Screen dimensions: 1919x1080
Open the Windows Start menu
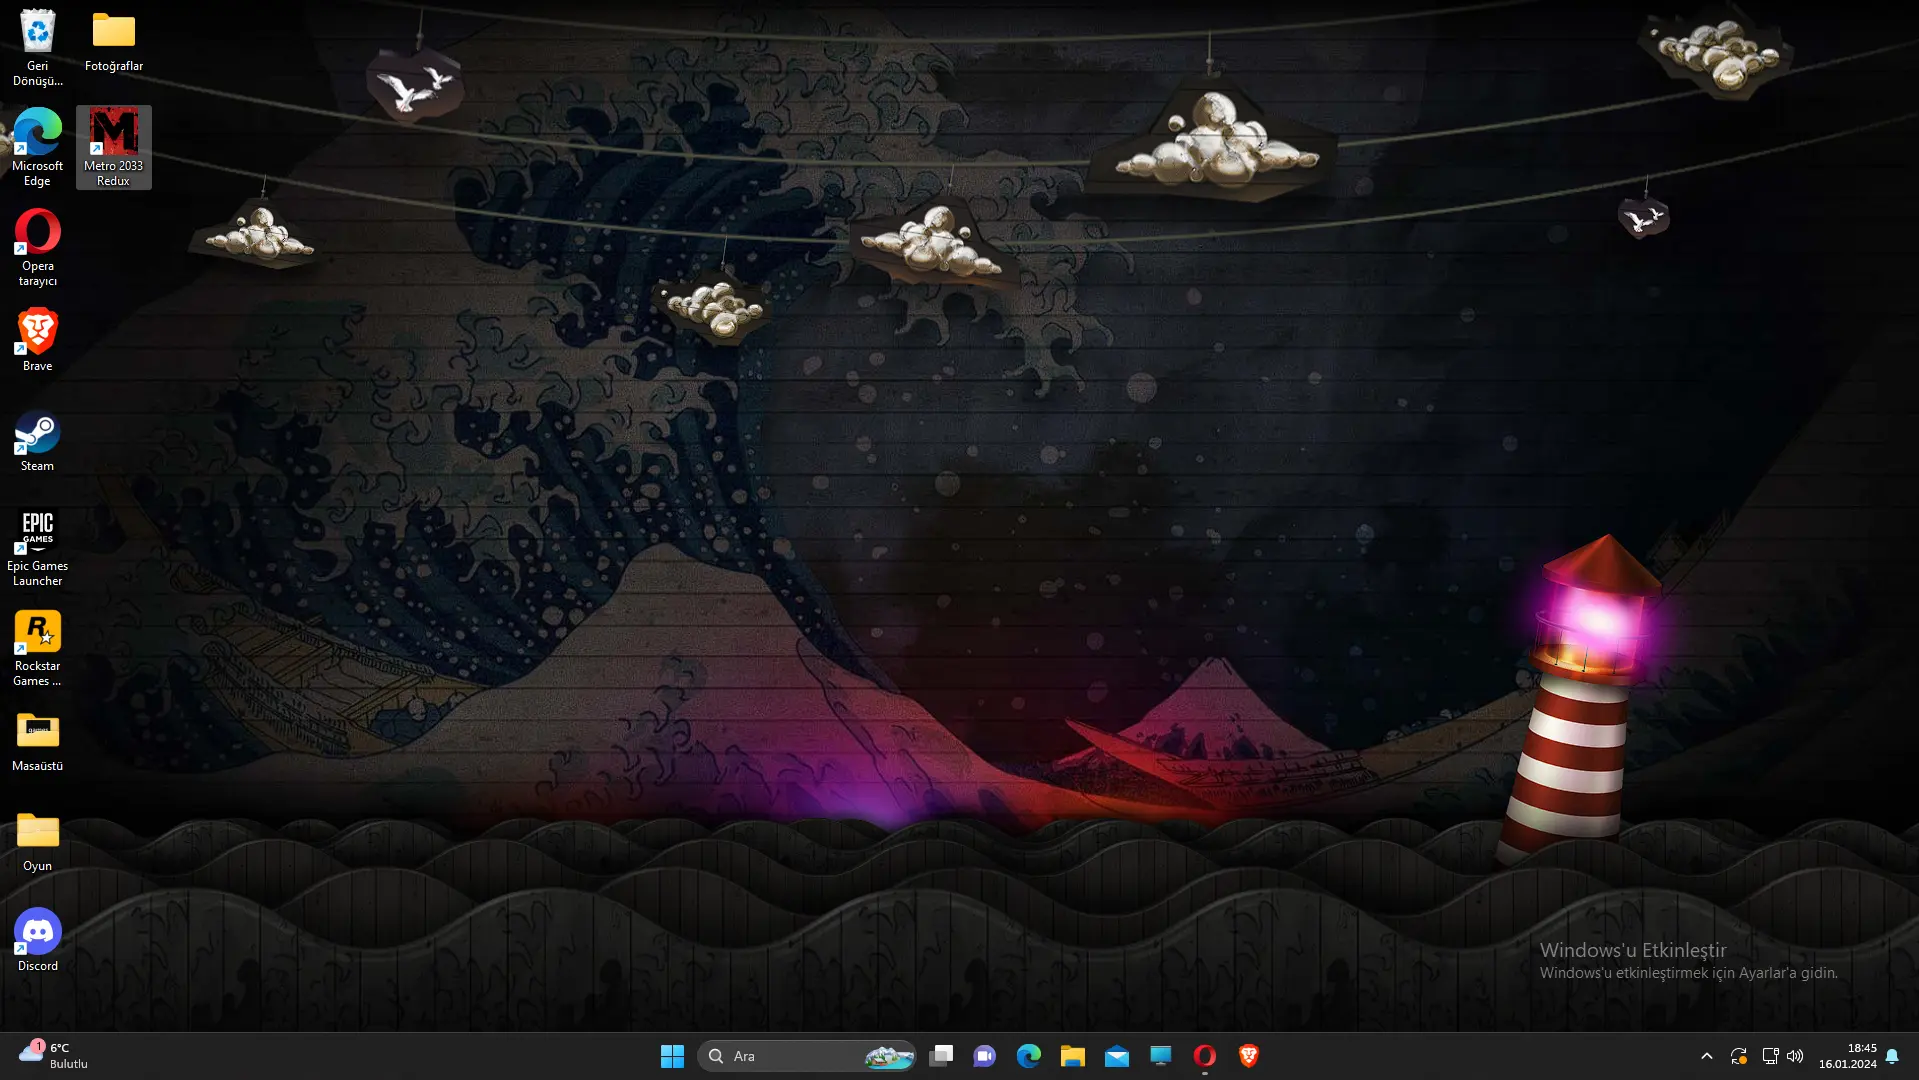(672, 1056)
